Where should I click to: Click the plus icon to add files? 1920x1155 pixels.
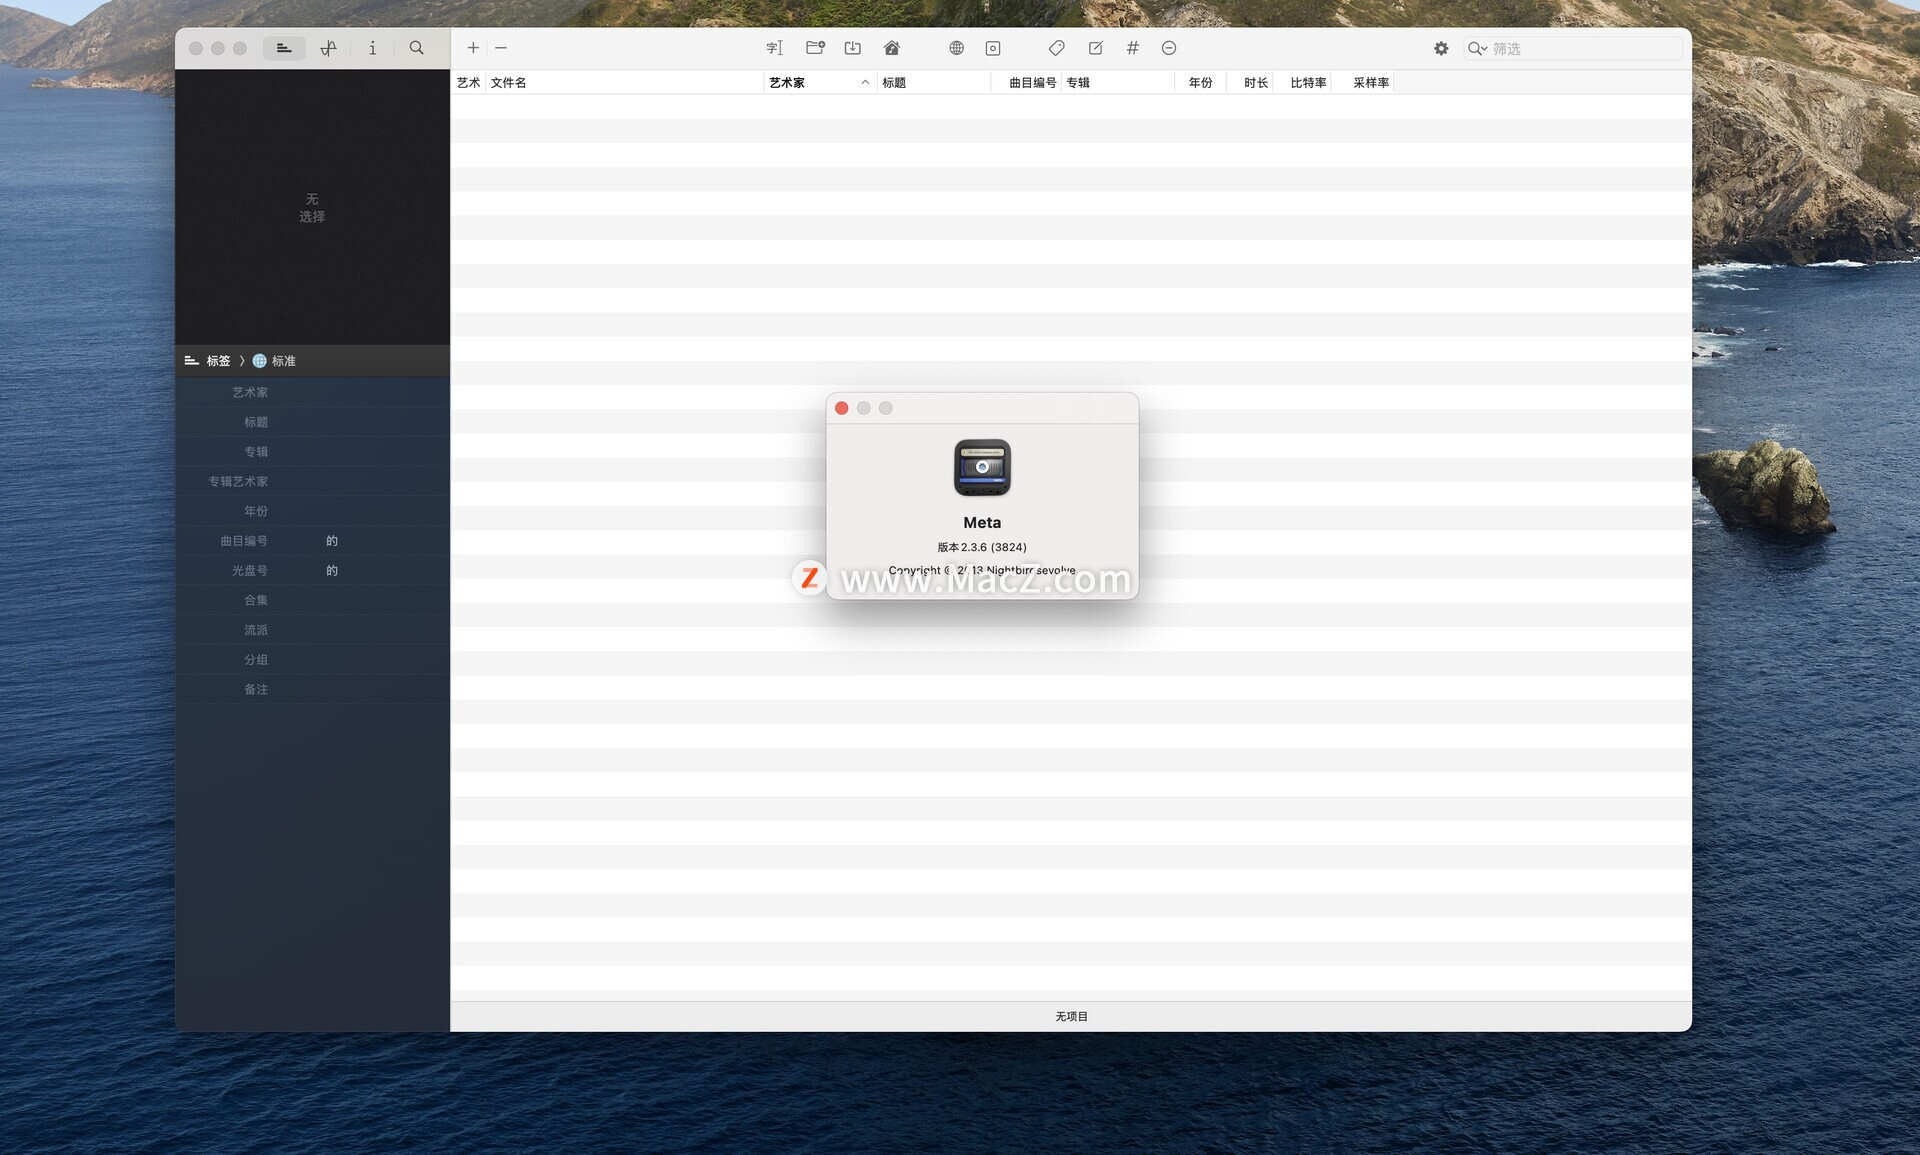click(473, 48)
